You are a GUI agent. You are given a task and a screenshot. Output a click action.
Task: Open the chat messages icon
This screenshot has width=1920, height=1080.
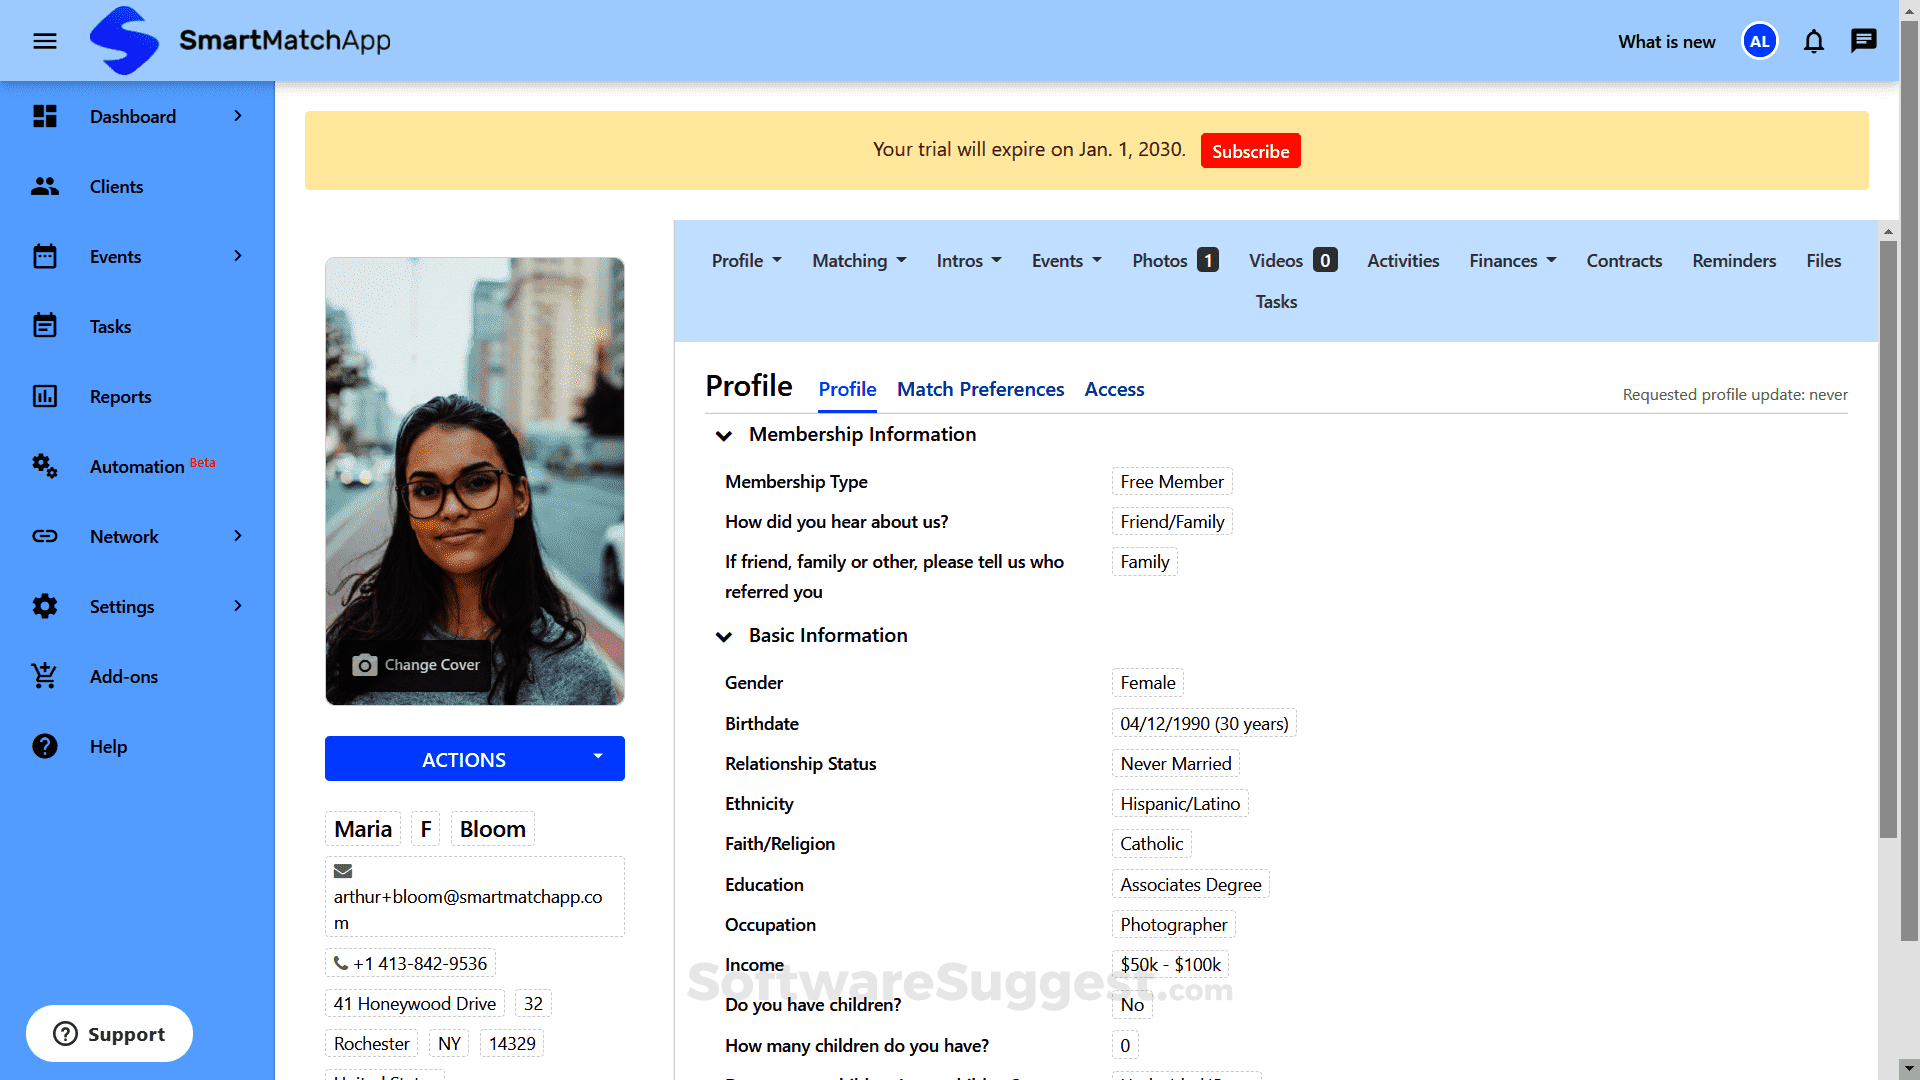tap(1863, 41)
